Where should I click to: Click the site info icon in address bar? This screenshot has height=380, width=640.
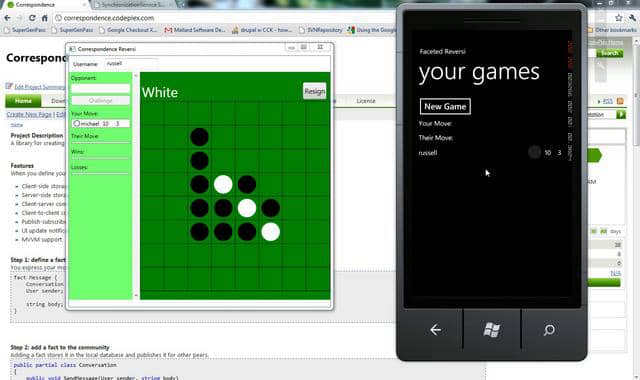coord(58,18)
